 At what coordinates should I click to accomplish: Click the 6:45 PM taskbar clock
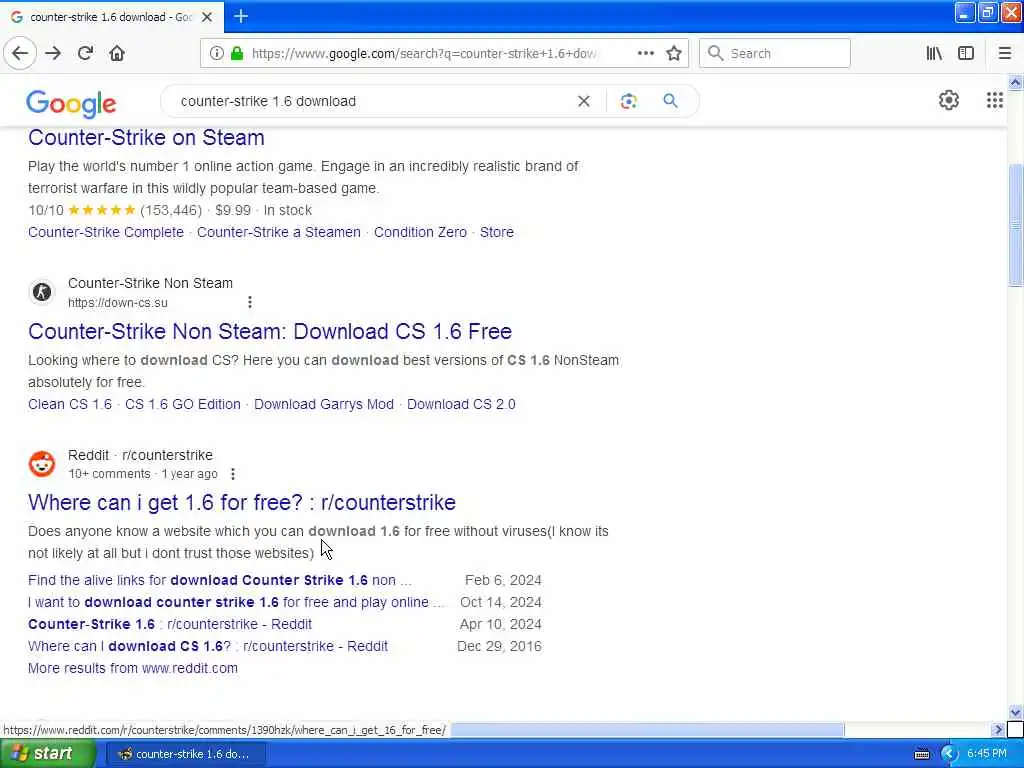pos(987,754)
